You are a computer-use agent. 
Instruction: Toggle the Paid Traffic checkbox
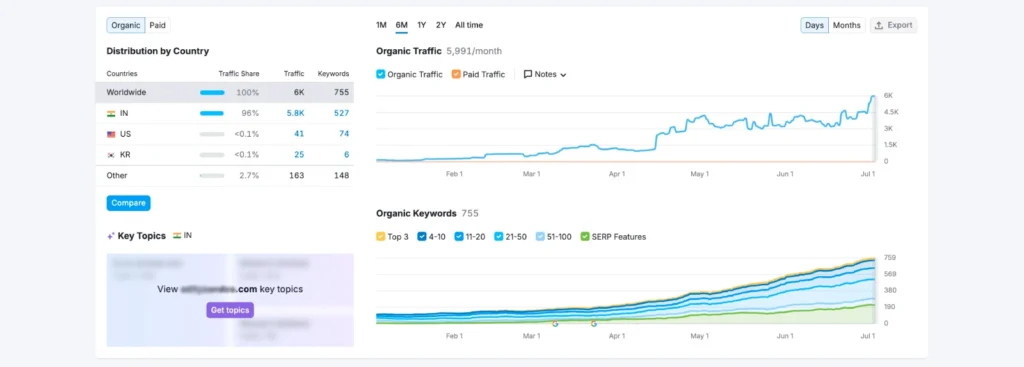pyautogui.click(x=456, y=74)
